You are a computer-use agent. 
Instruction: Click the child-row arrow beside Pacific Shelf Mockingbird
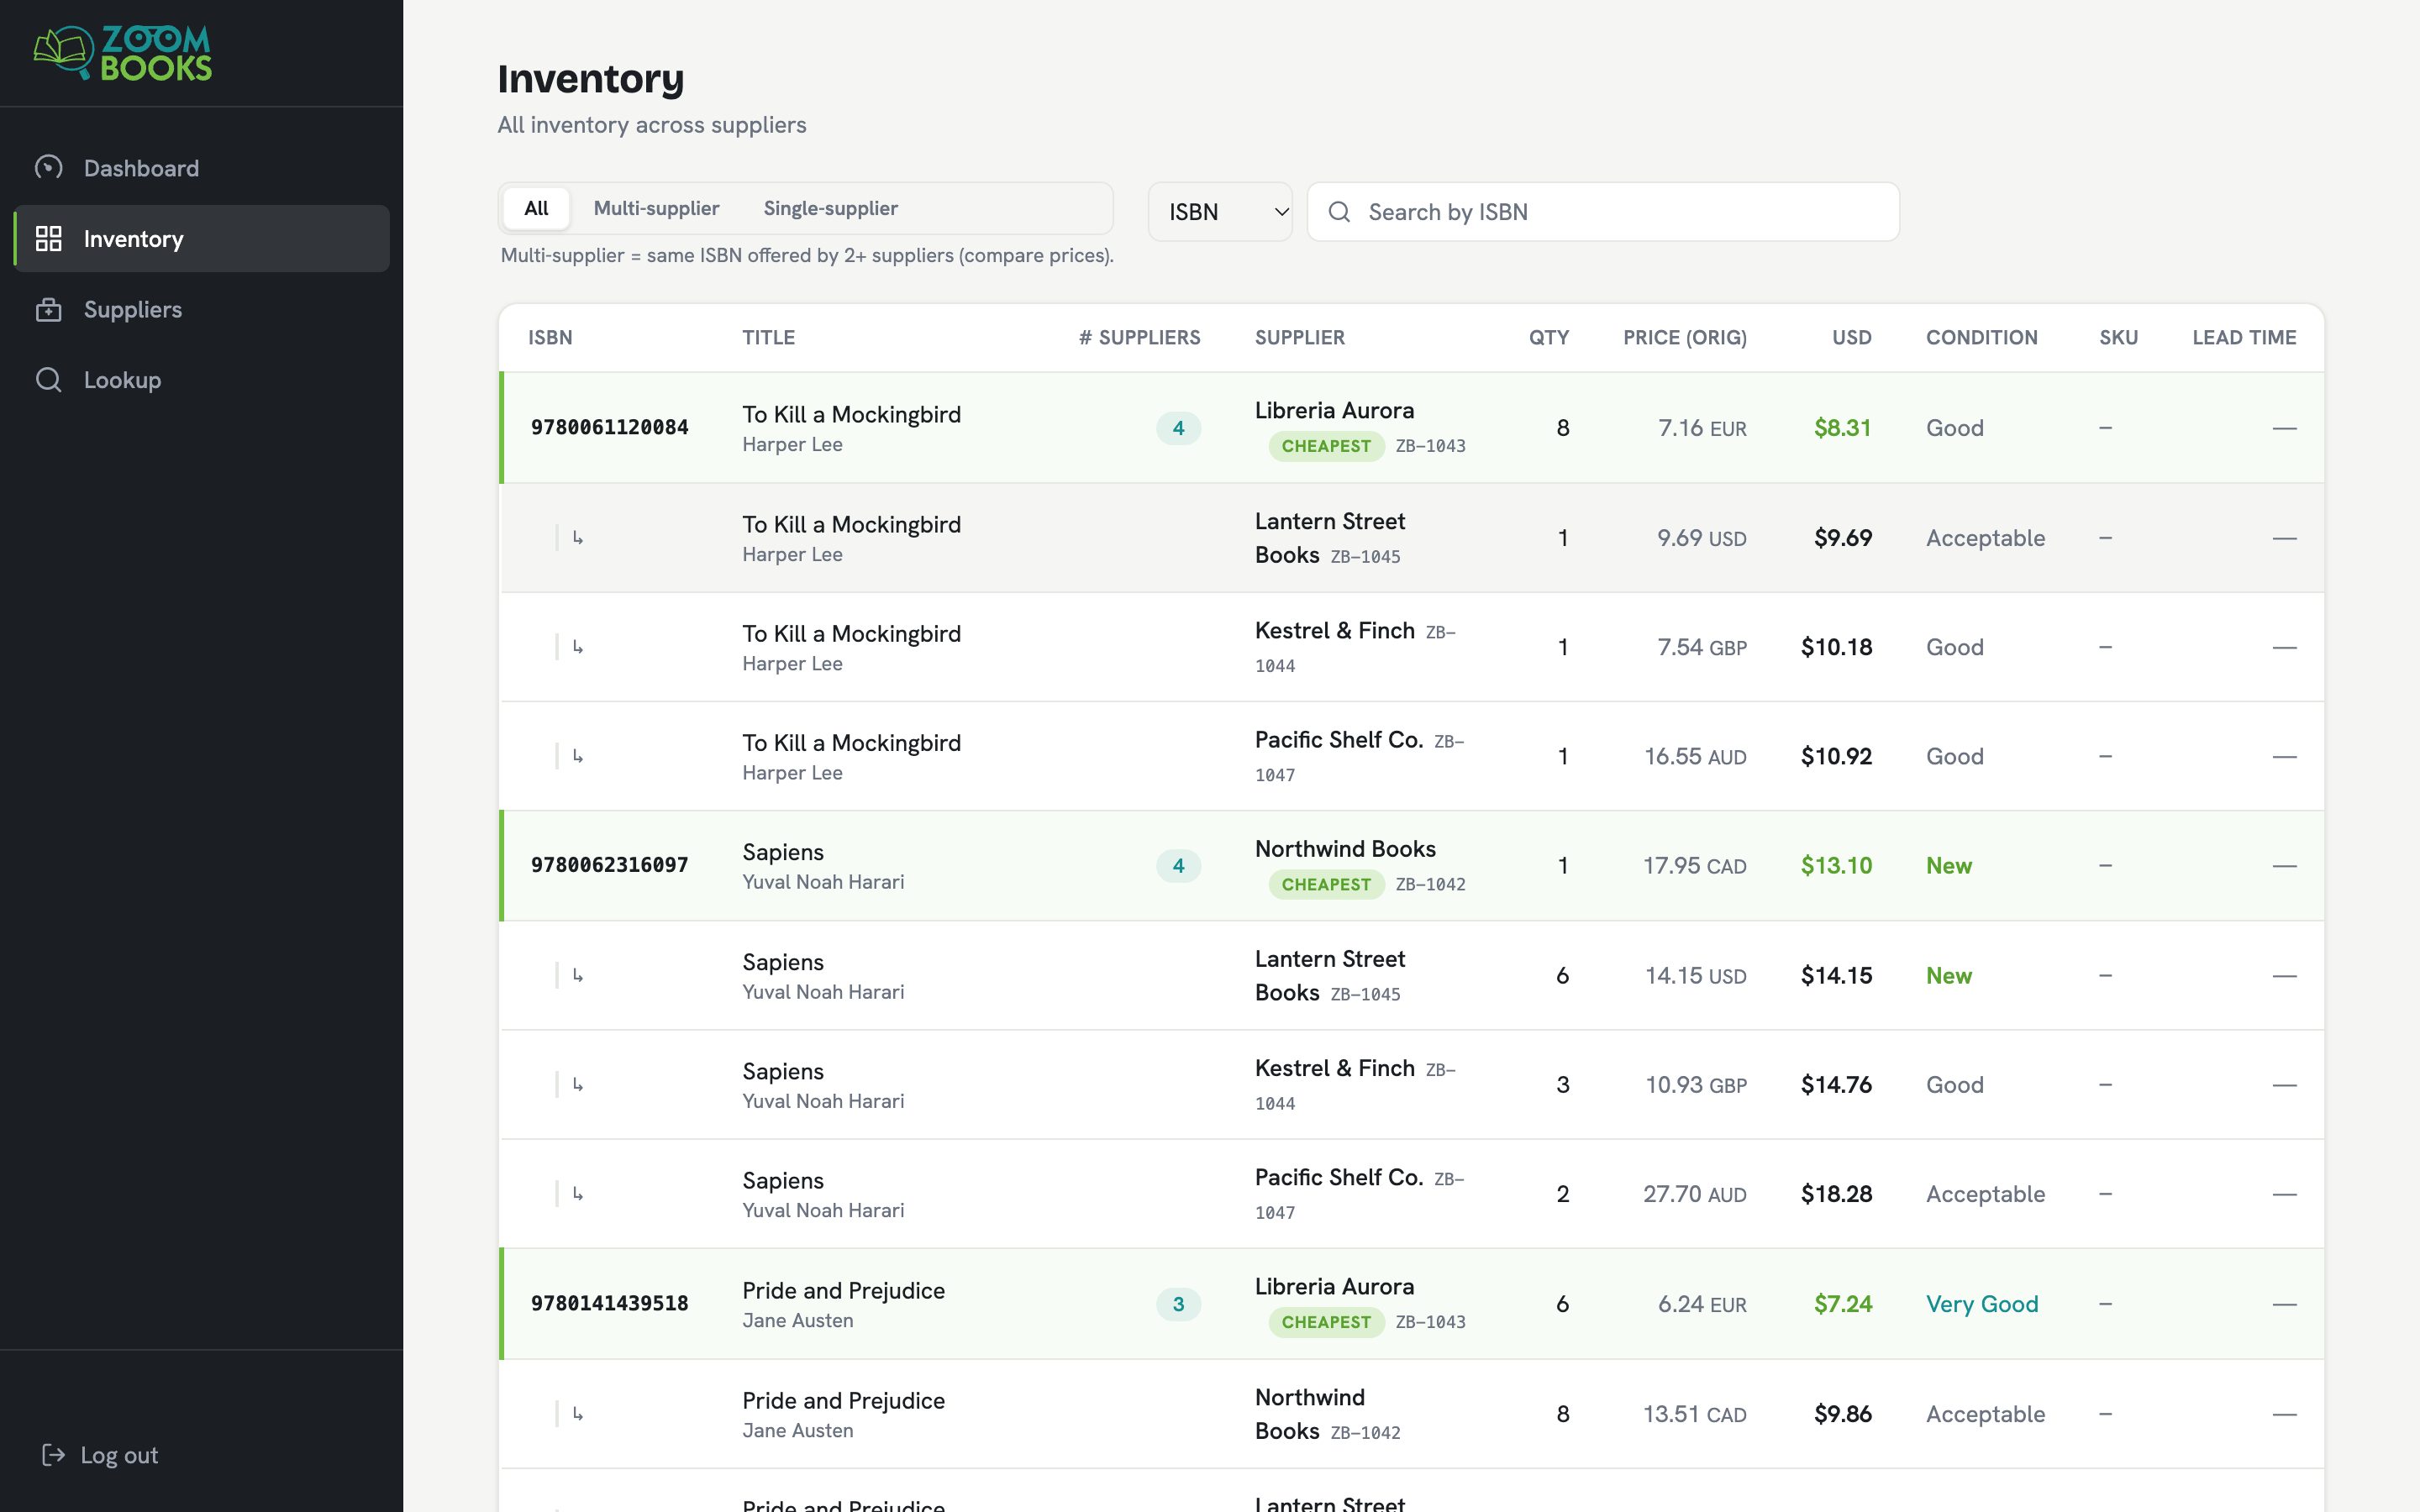(x=577, y=756)
